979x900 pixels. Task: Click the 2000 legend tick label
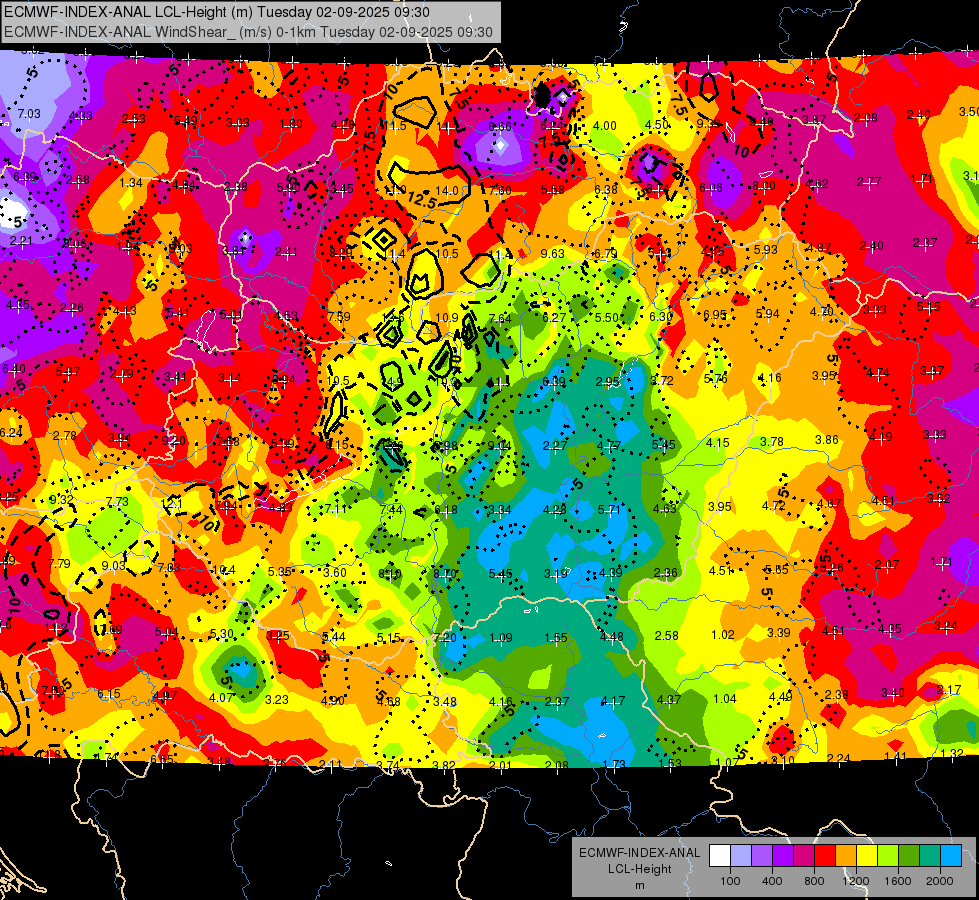pos(939,881)
